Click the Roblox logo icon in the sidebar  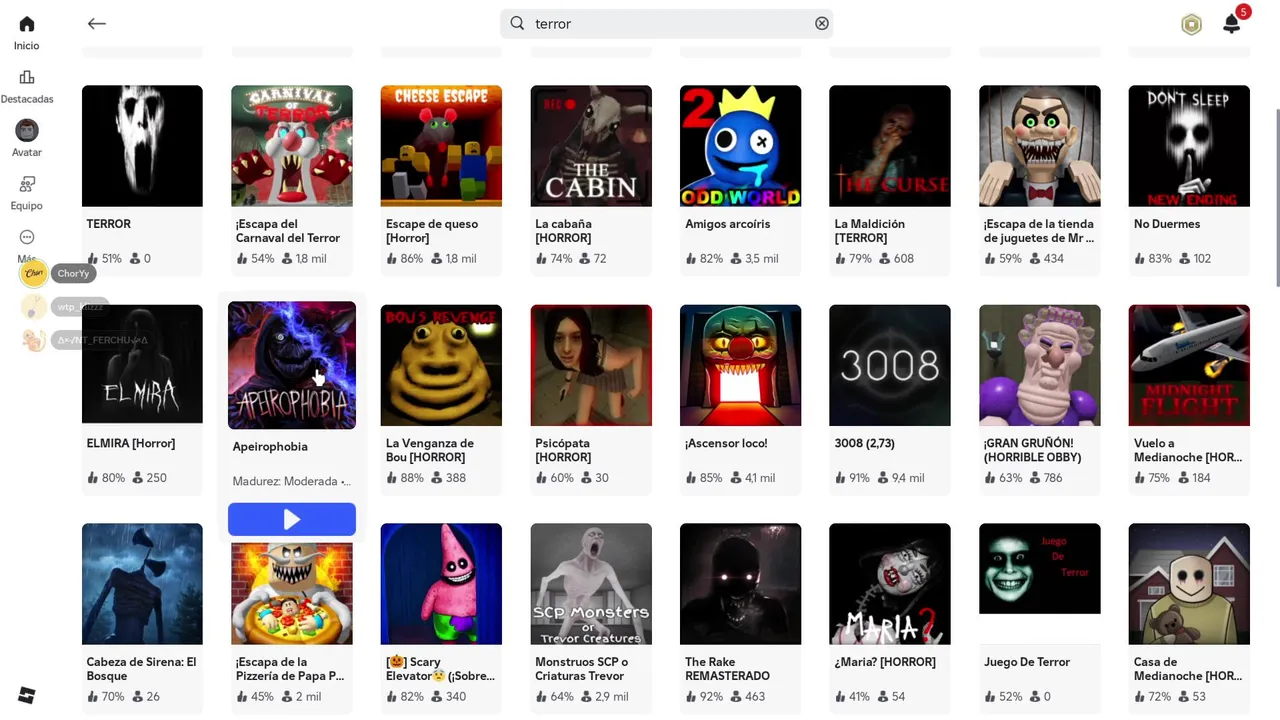(27, 696)
